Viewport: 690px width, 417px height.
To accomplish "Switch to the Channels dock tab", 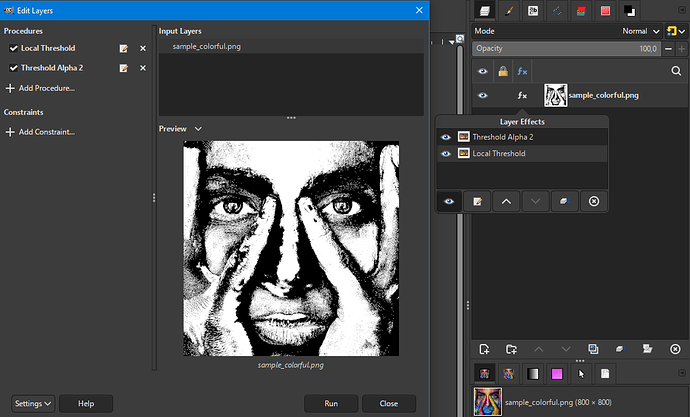I will click(x=581, y=11).
